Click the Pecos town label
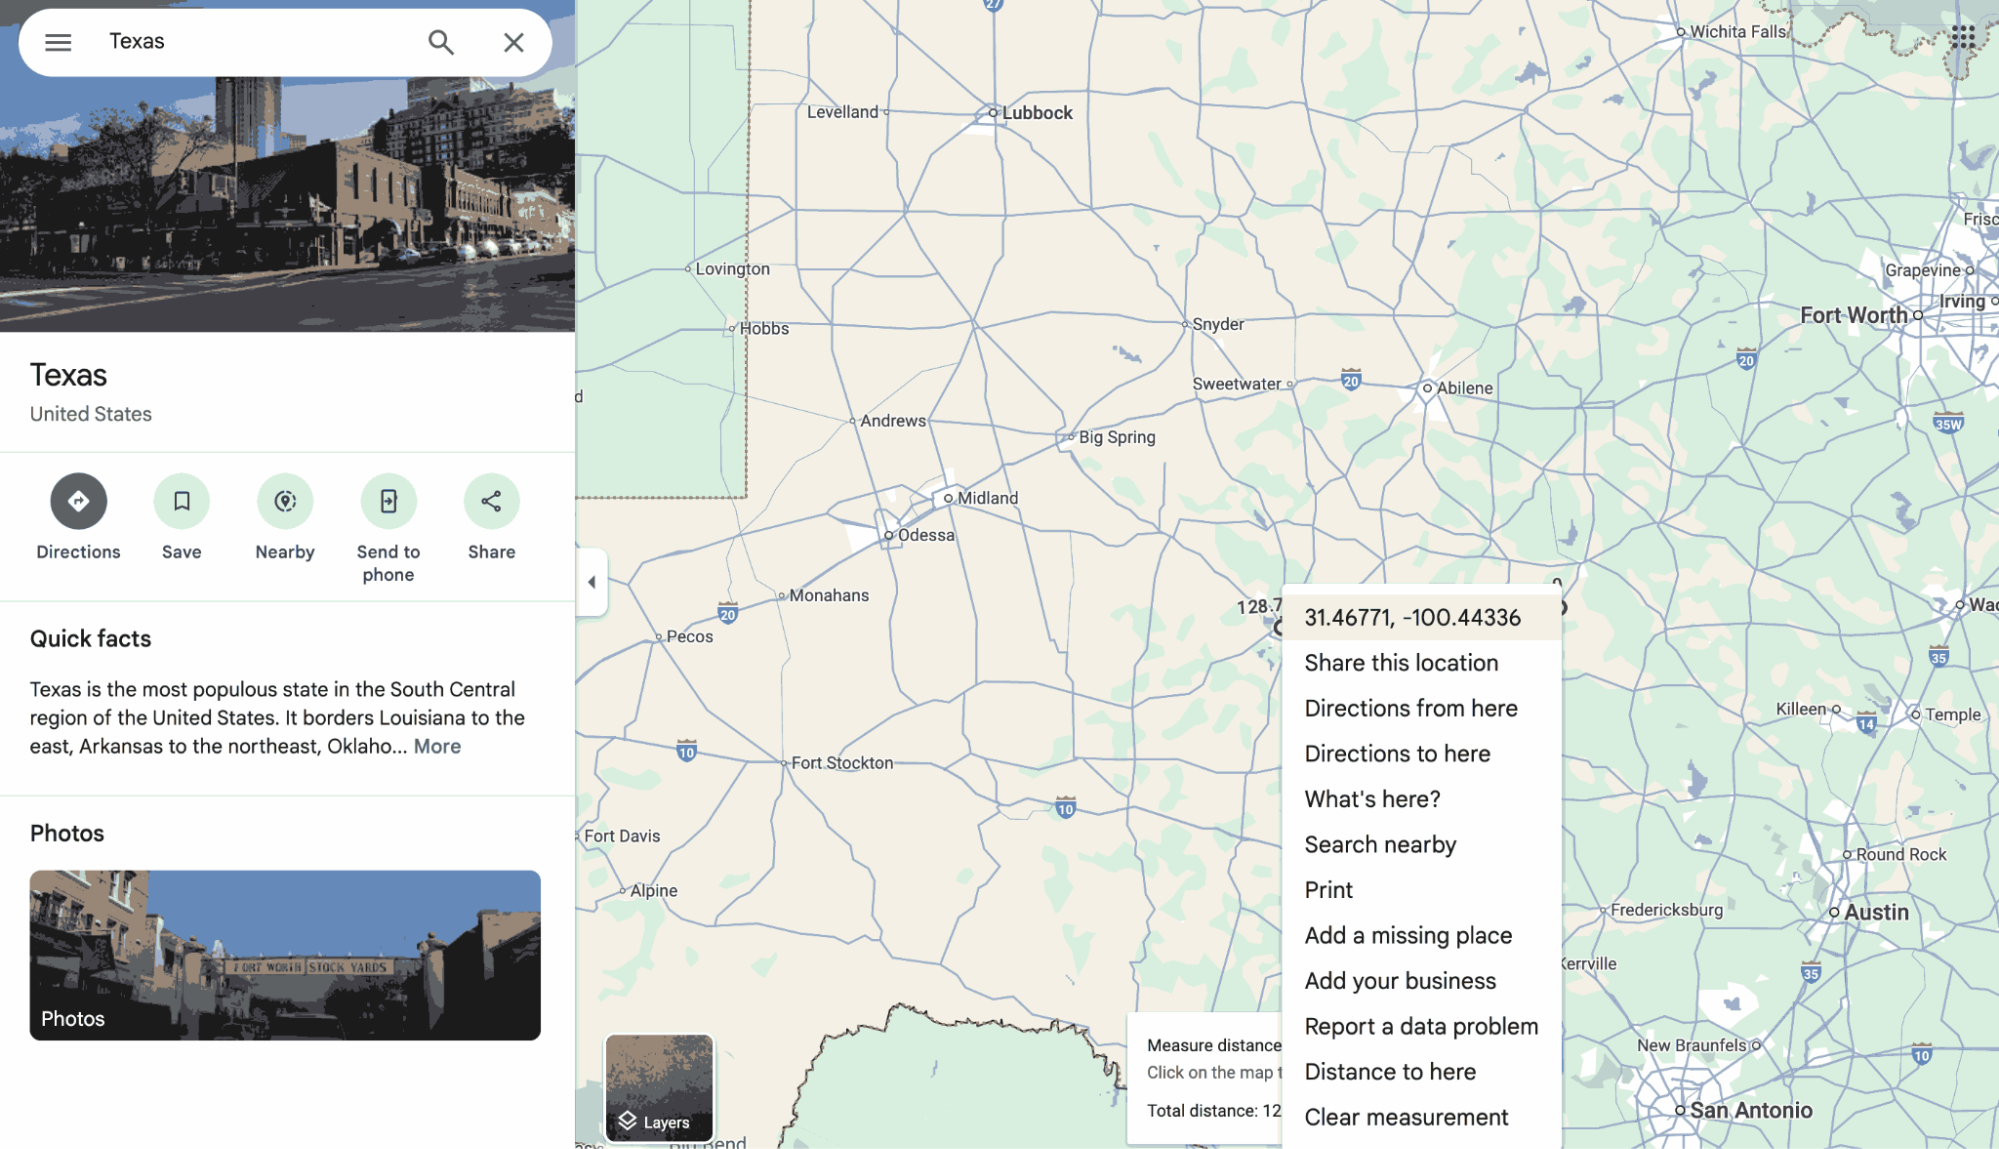 pos(690,636)
